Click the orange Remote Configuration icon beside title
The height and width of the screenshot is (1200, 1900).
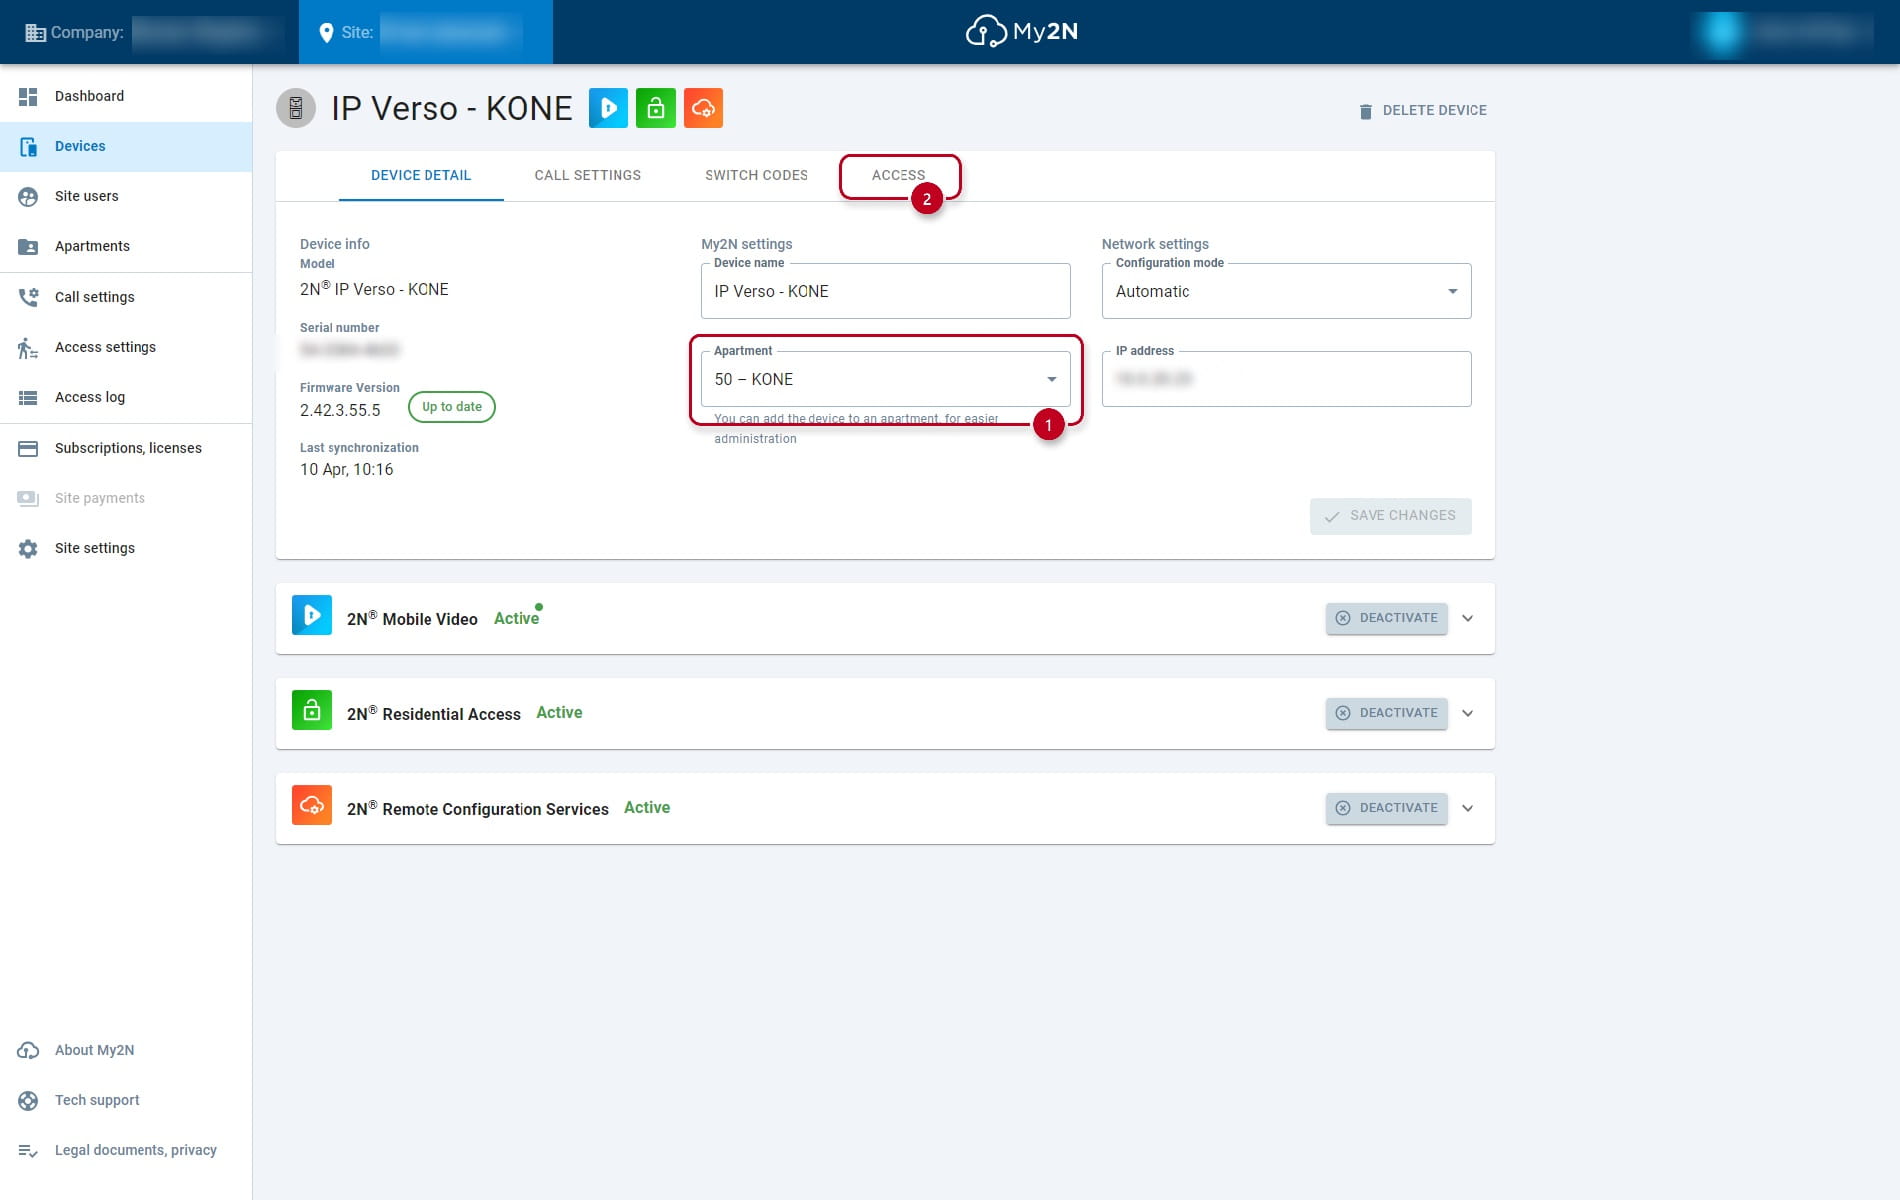coord(704,108)
